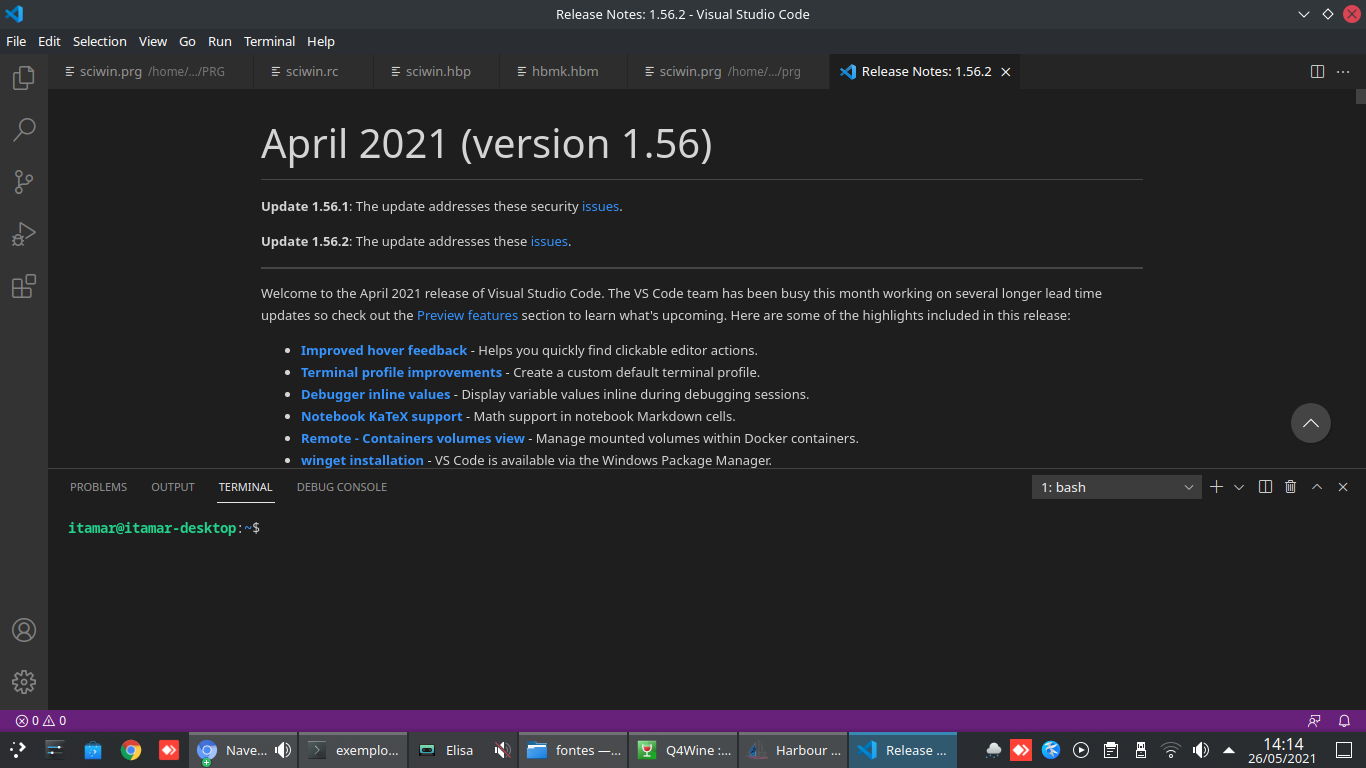Open the Explorer view in activity bar
The image size is (1366, 768).
(24, 78)
